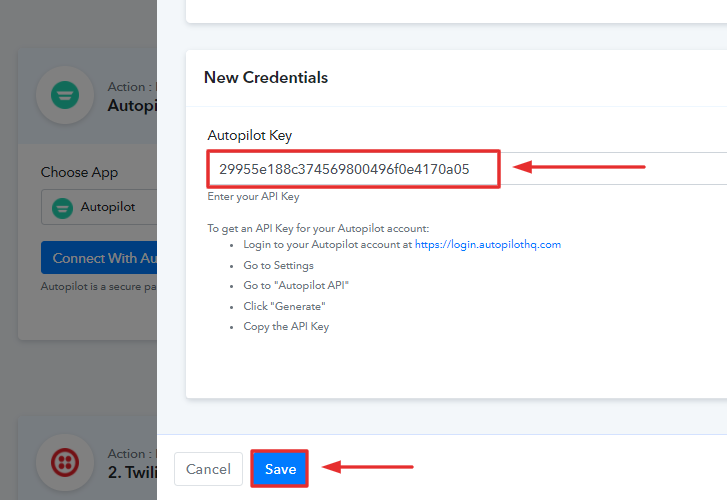Click the Connect With Autopilot button
727x500 pixels.
(x=99, y=257)
